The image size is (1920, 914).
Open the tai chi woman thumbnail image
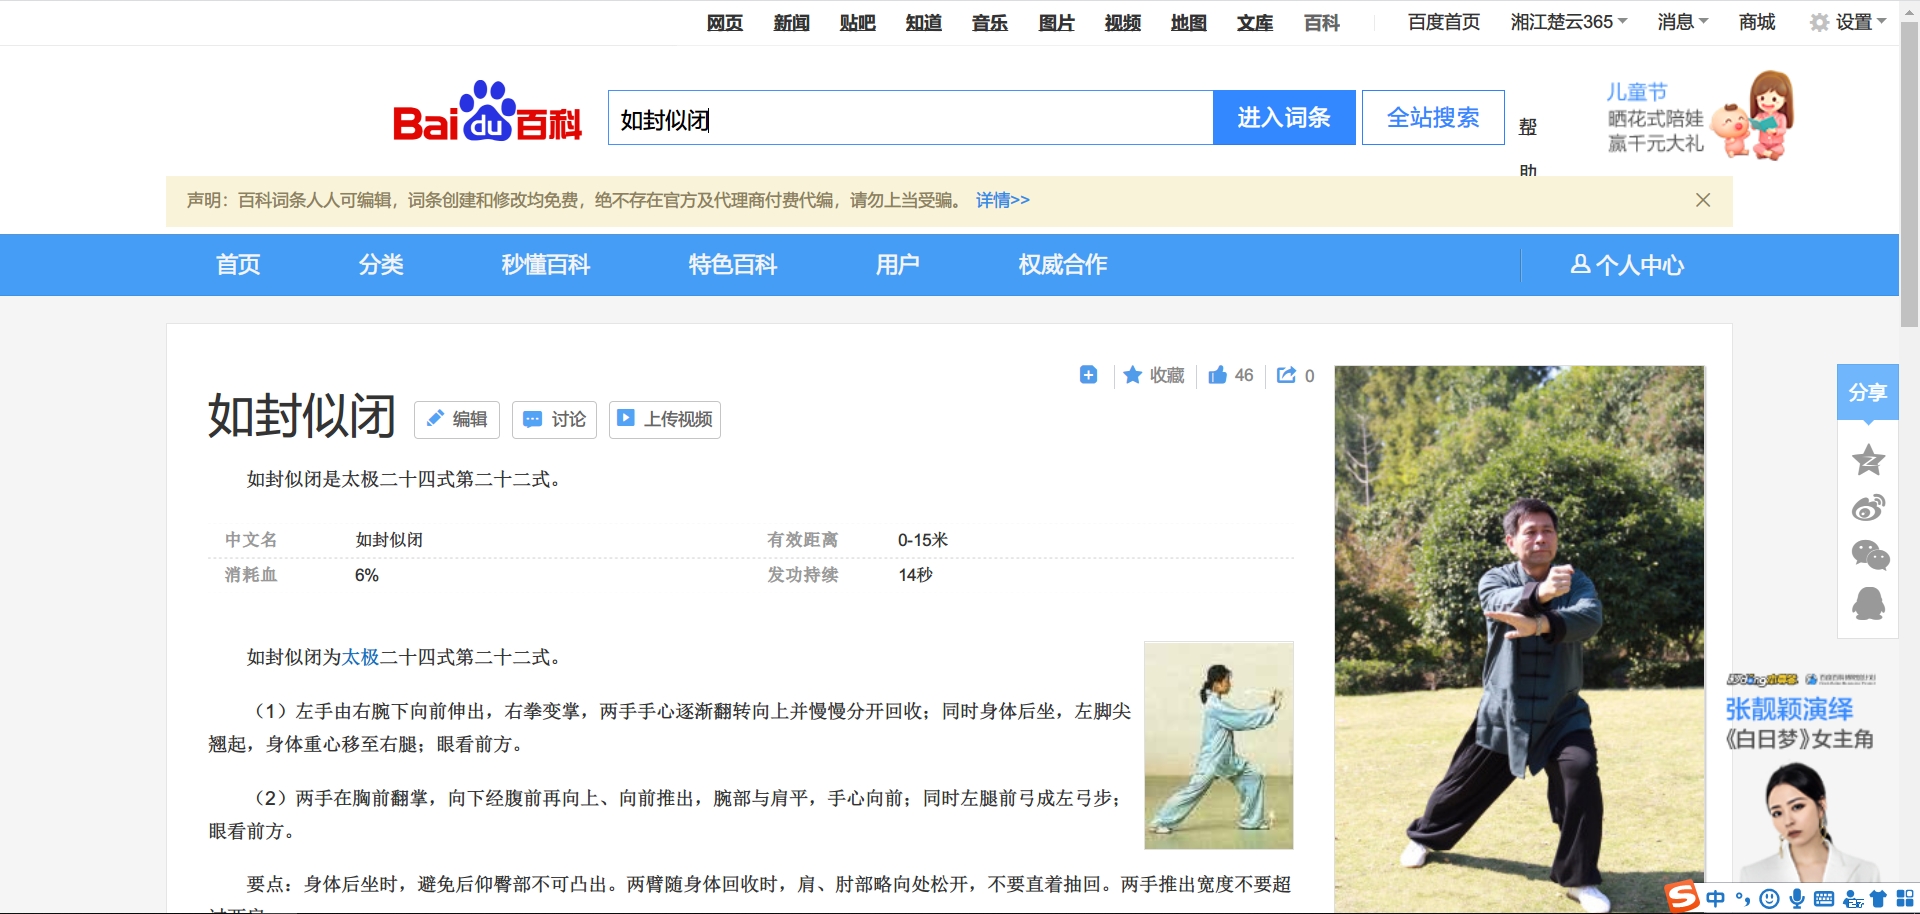(1218, 745)
